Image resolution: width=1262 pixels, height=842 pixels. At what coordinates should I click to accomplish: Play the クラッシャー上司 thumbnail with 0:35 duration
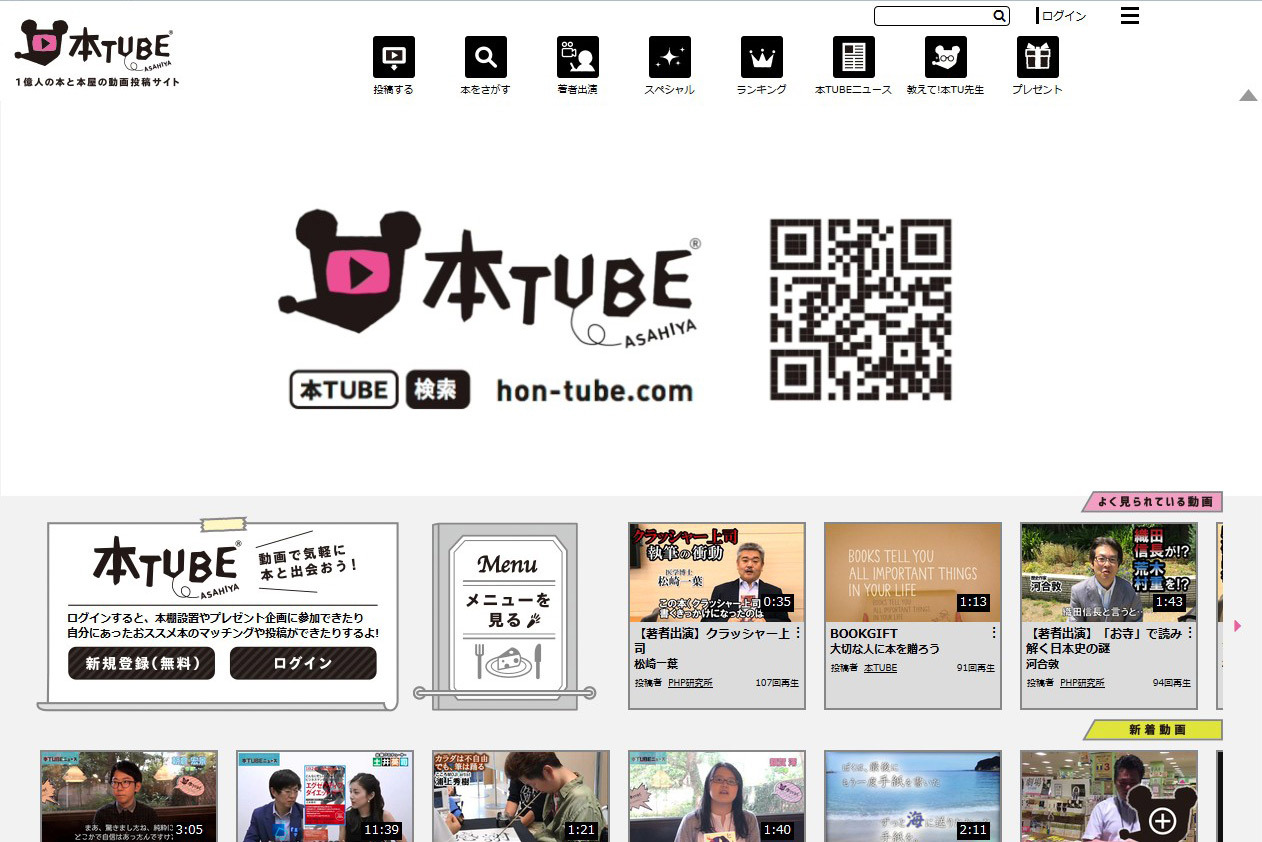(x=717, y=572)
